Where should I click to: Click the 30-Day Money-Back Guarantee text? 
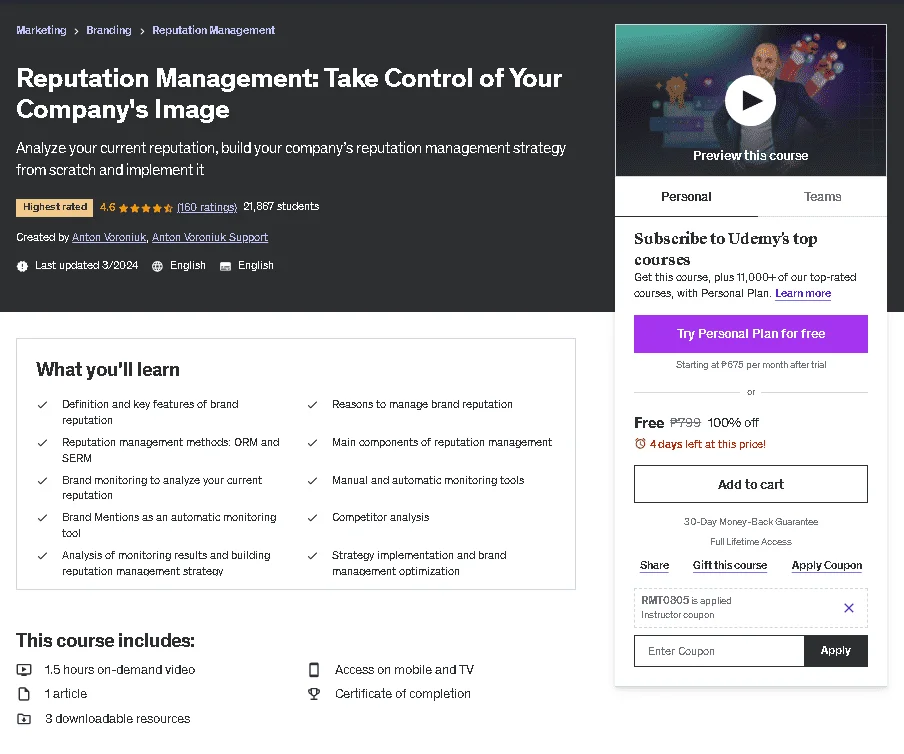click(751, 522)
